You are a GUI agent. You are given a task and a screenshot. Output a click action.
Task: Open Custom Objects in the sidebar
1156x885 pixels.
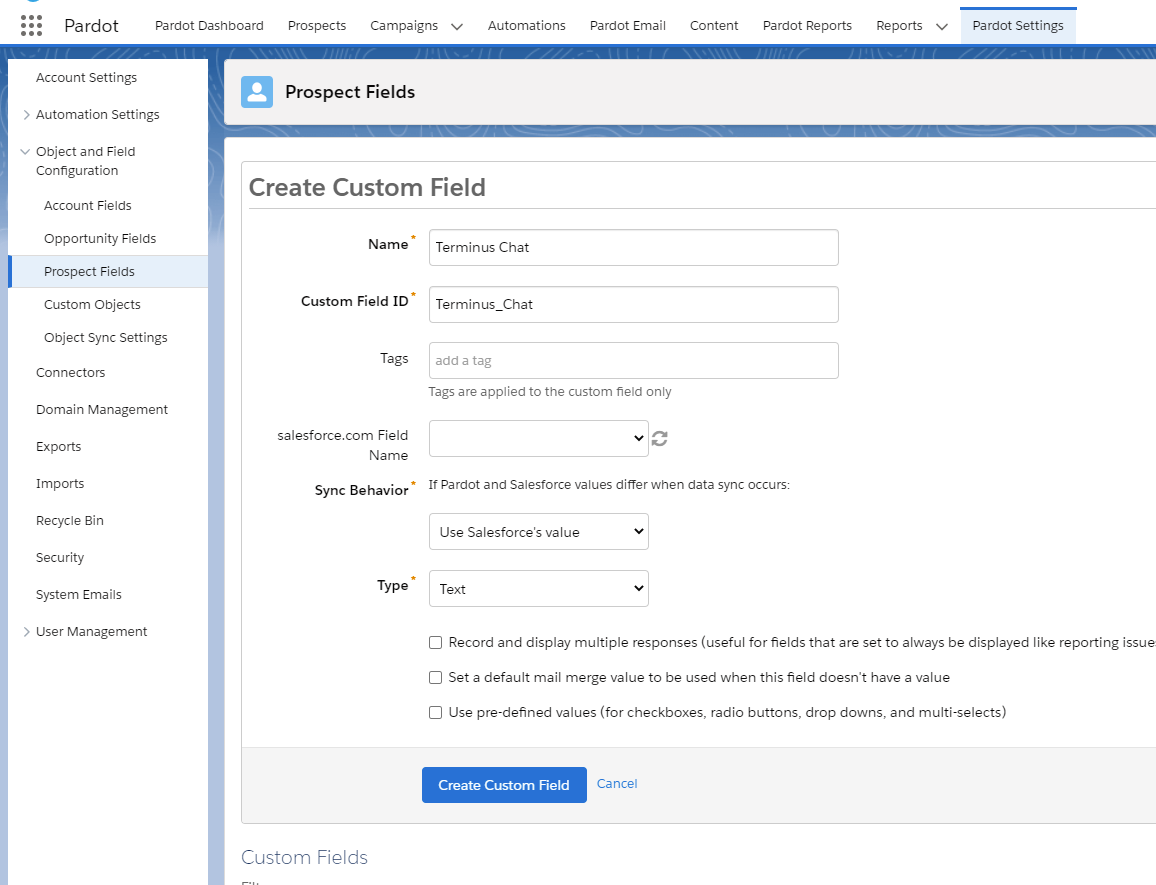coord(92,305)
